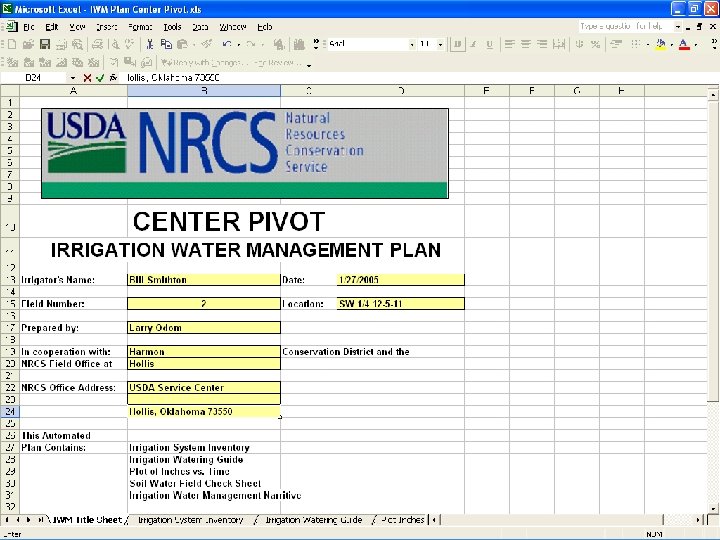
Task: Open the View menu
Action: pyautogui.click(x=77, y=27)
